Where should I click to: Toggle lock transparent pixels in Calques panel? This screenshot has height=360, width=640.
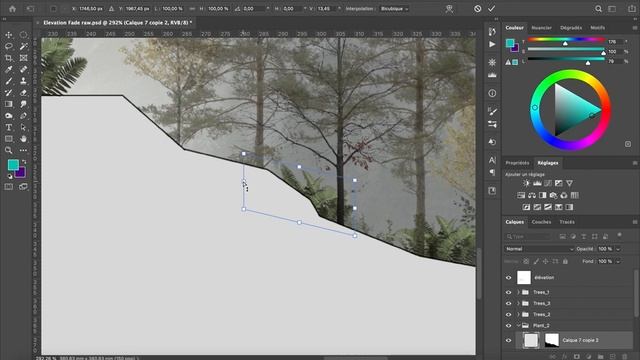click(526, 261)
